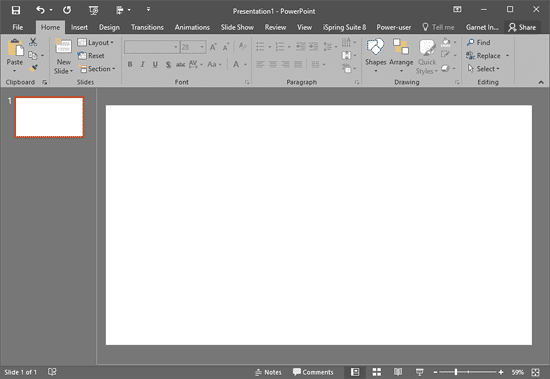Expand the Section dropdown

tap(97, 69)
